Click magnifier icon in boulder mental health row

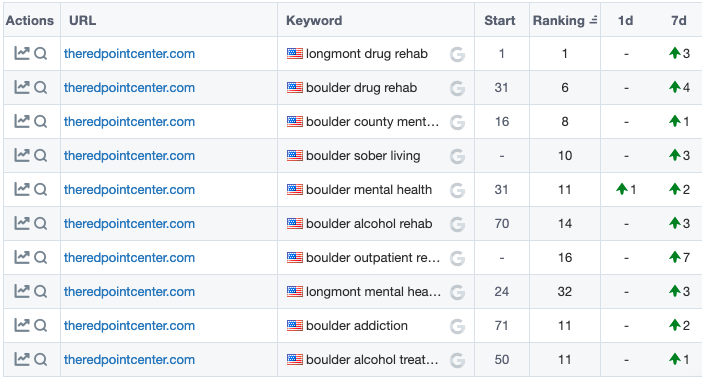[40, 189]
